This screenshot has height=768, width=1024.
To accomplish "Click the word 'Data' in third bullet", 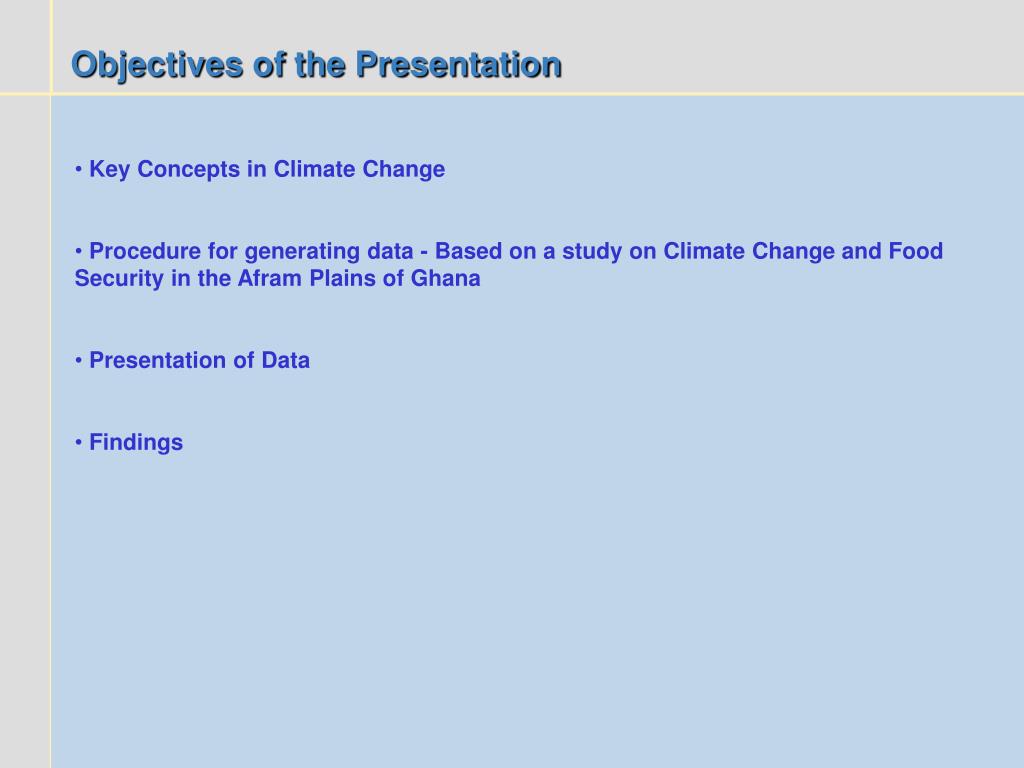I will [x=285, y=360].
